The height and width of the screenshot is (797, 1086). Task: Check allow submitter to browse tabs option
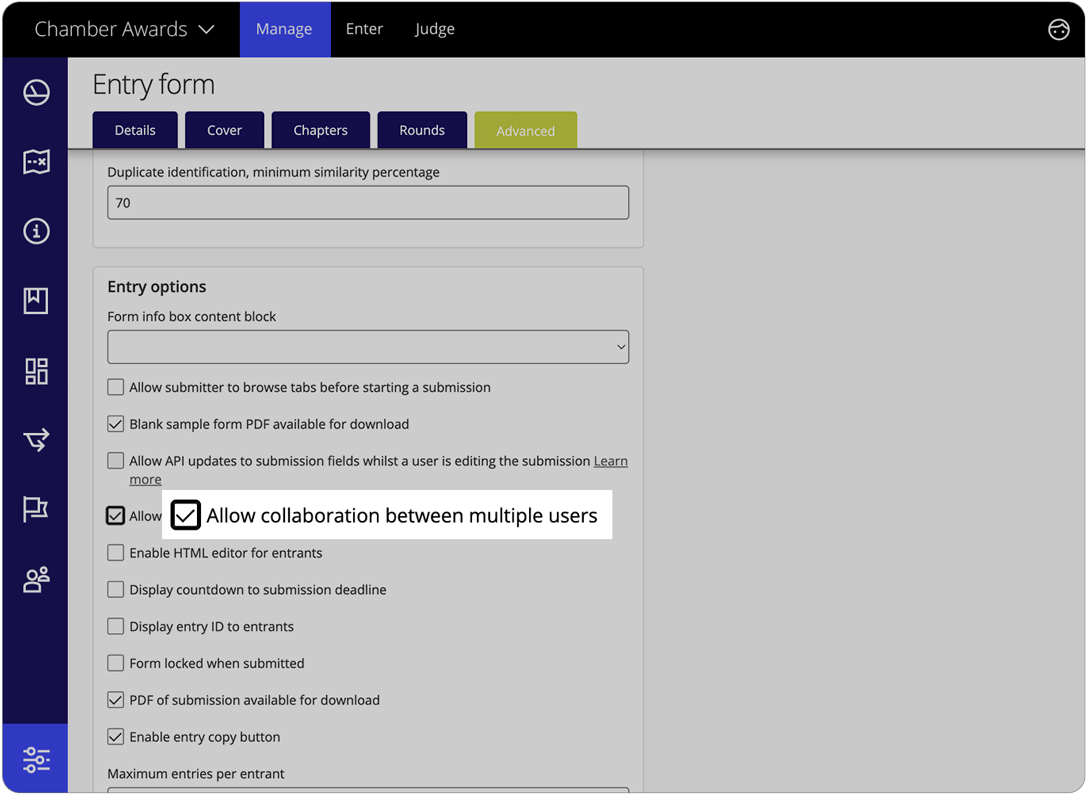[x=115, y=387]
